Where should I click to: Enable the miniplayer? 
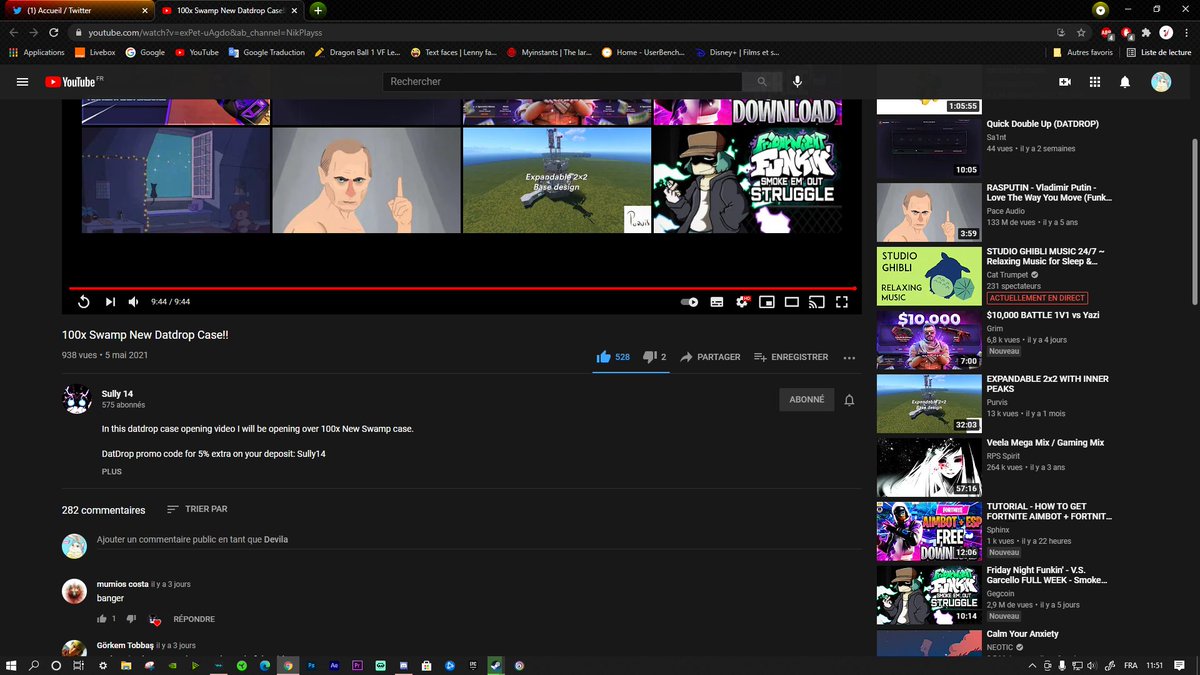coord(767,301)
